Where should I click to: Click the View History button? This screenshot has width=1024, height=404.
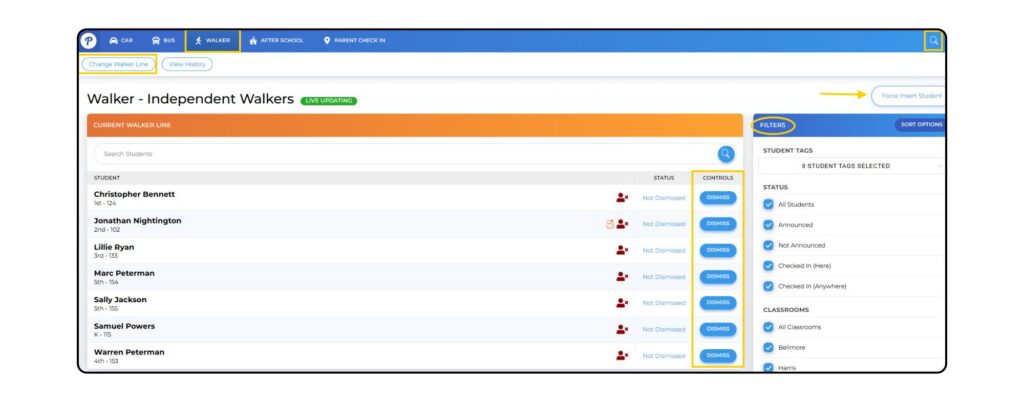click(187, 64)
